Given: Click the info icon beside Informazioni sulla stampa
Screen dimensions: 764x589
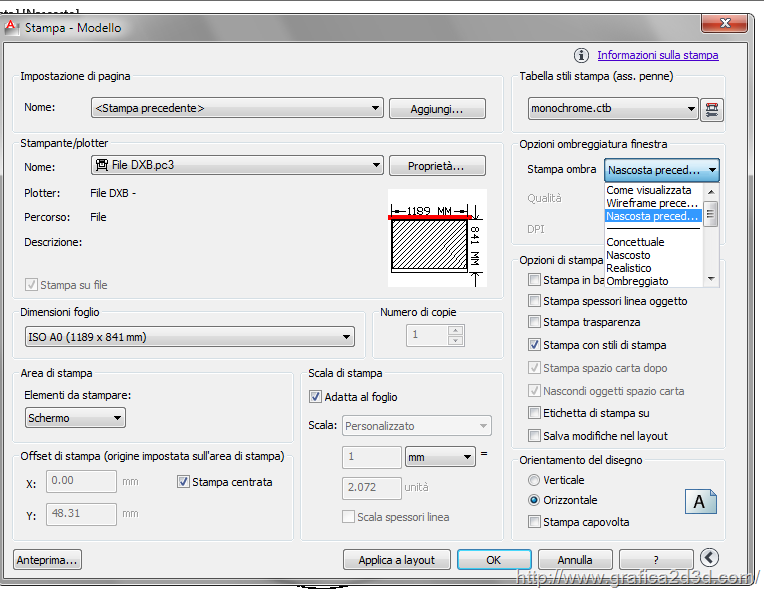Looking at the screenshot, I should (x=582, y=56).
